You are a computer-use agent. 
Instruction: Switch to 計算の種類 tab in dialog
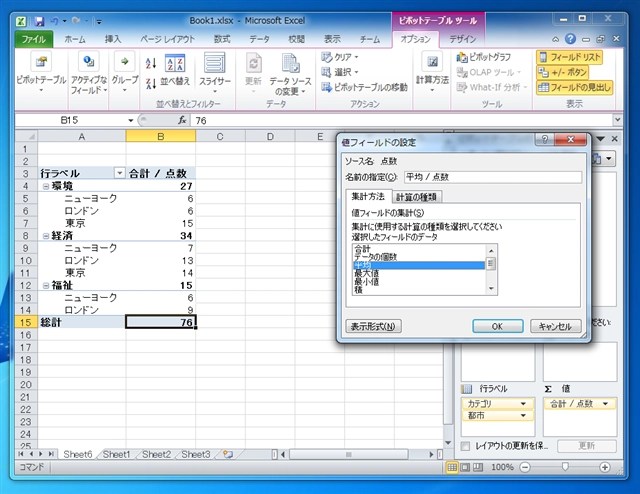pyautogui.click(x=416, y=197)
